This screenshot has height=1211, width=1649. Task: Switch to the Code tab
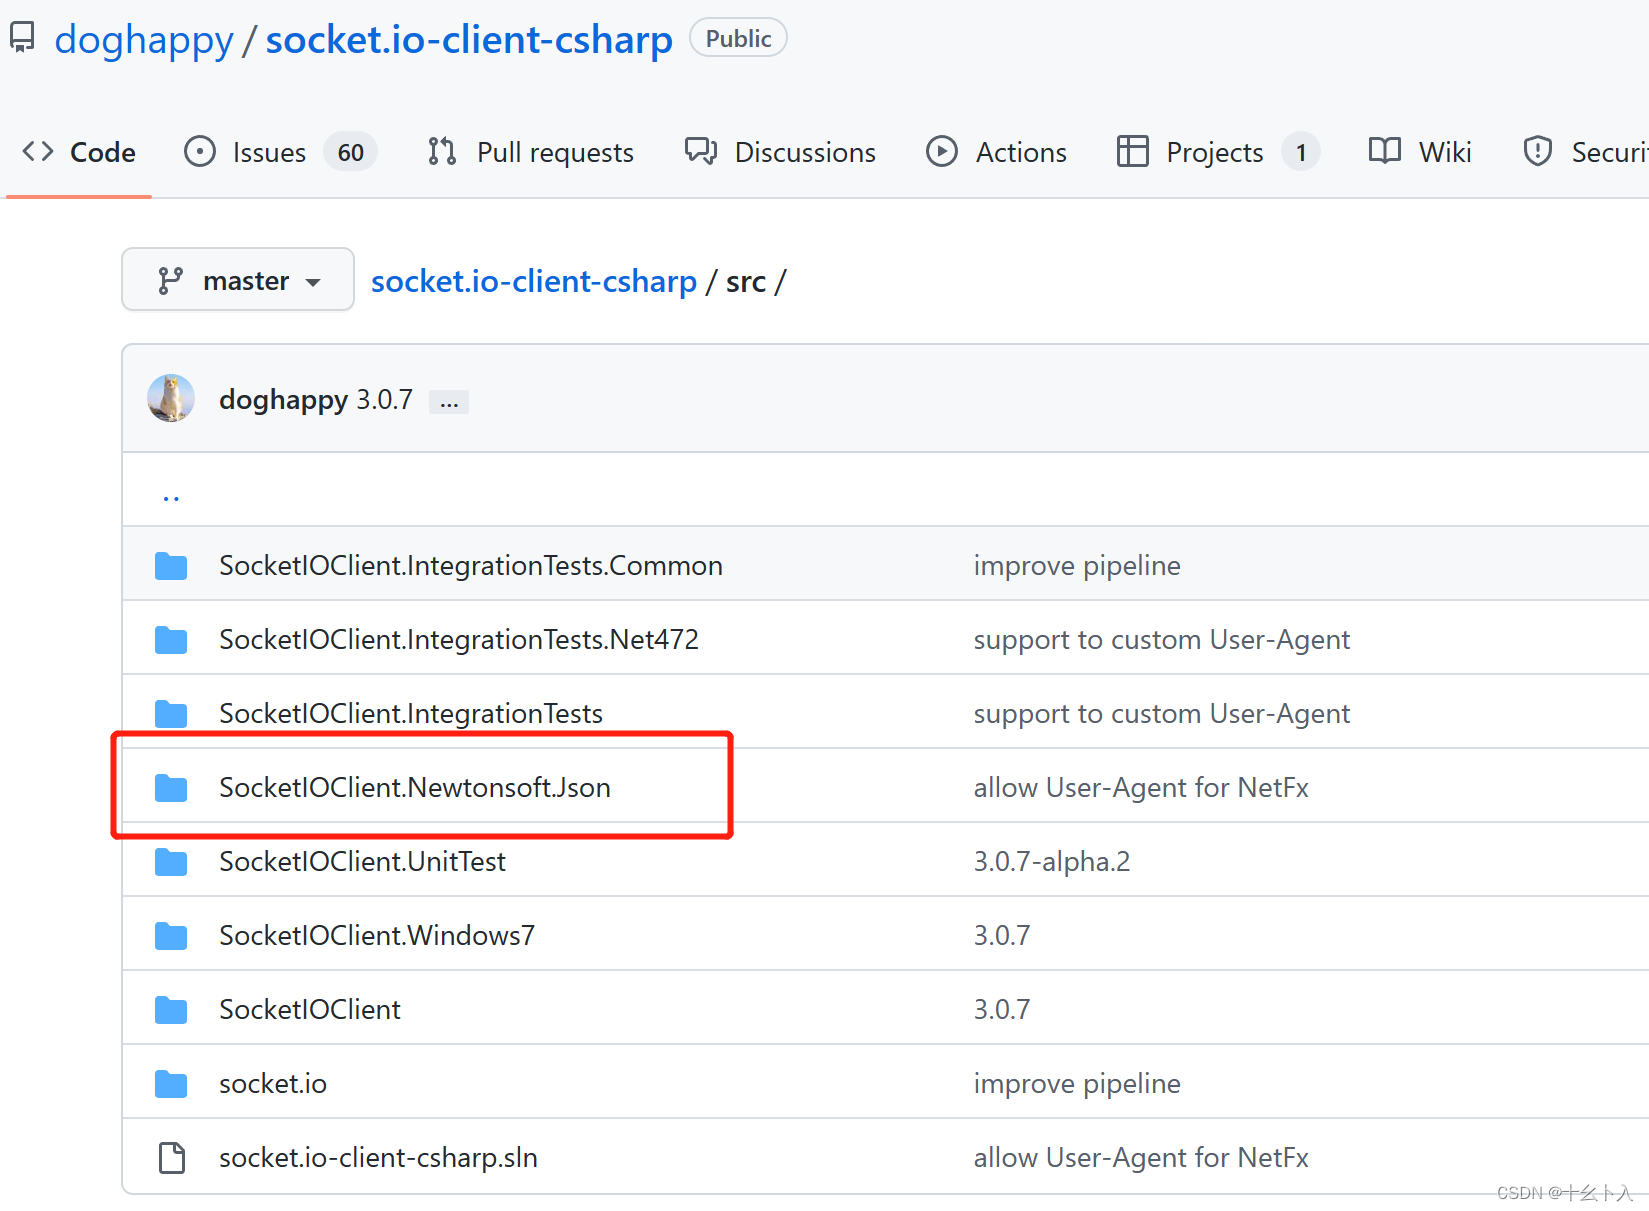click(x=79, y=152)
